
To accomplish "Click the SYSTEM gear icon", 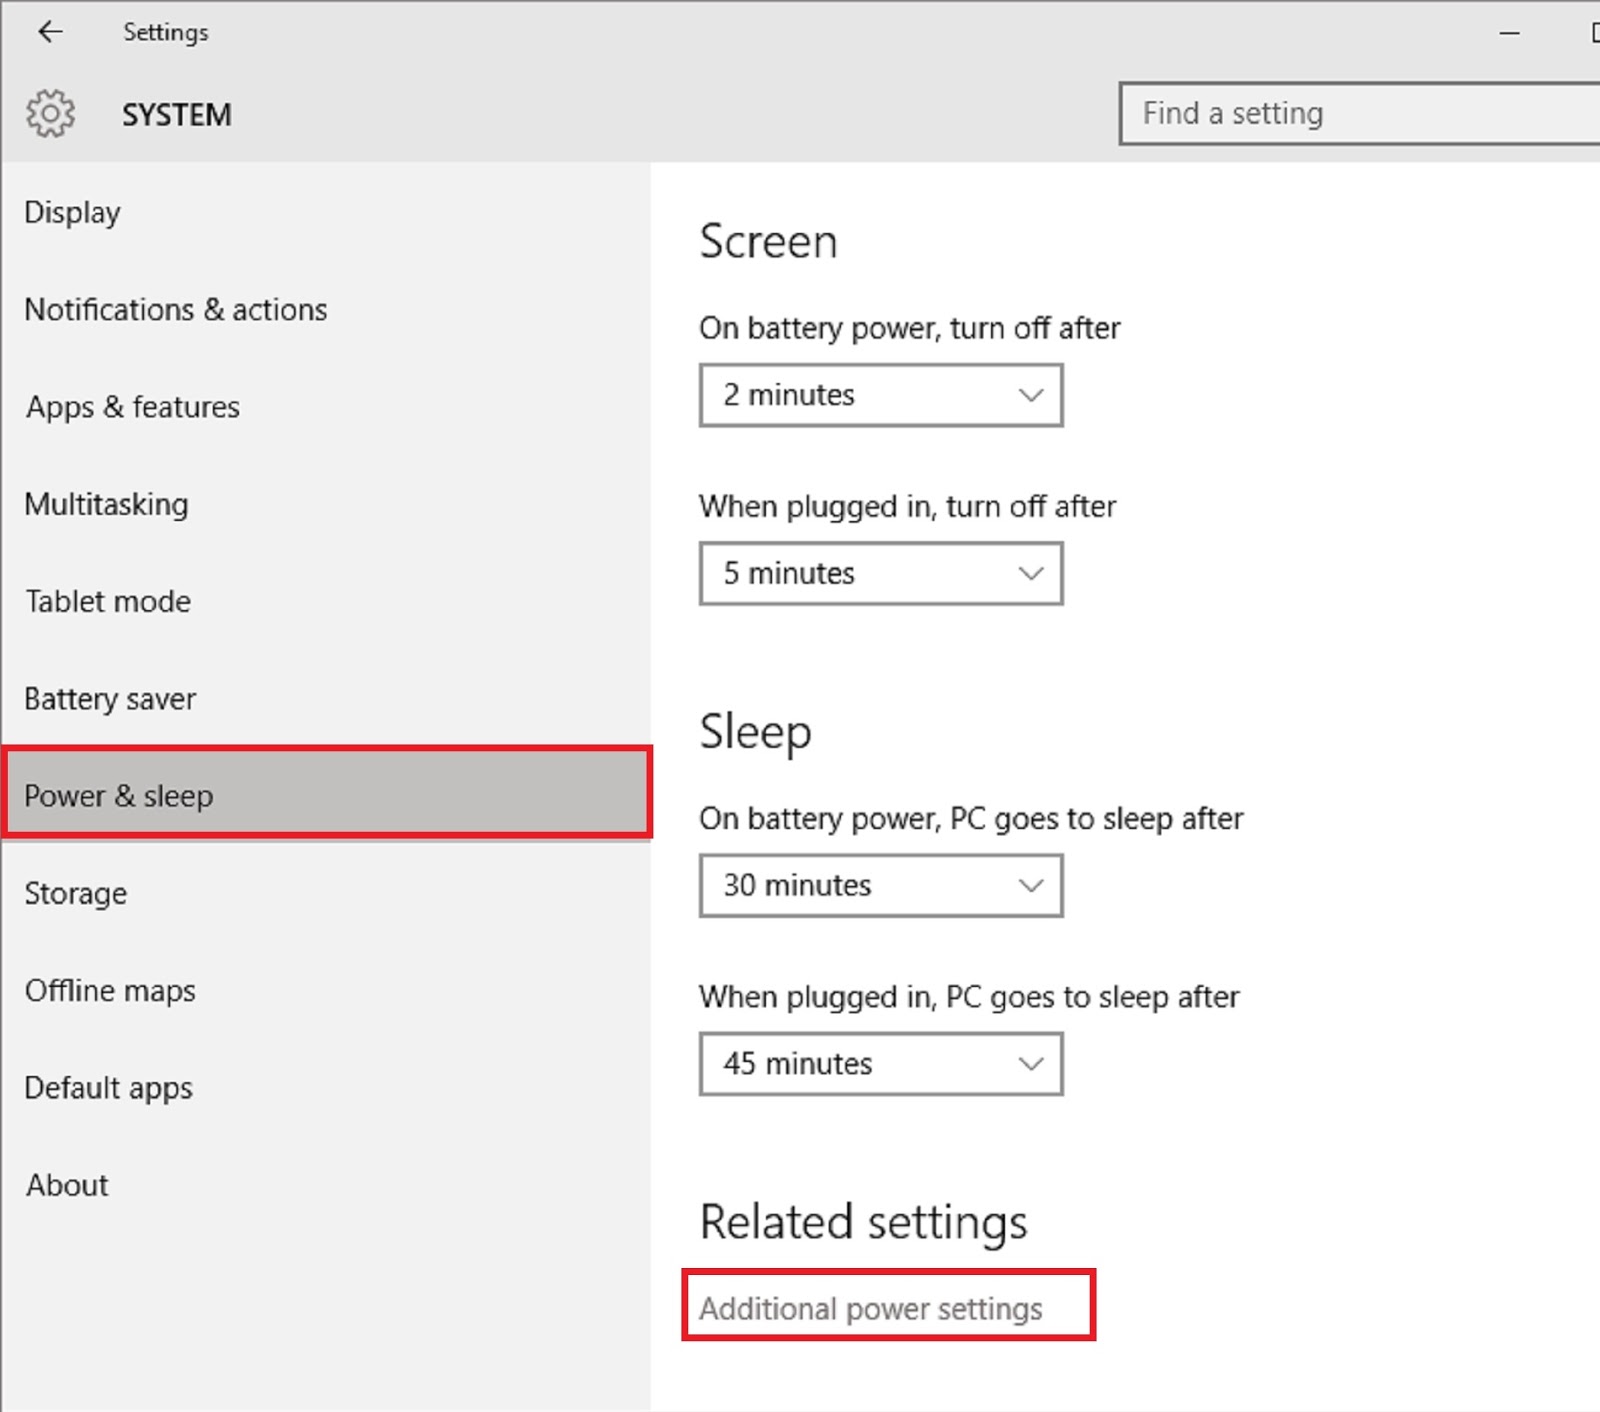I will (50, 113).
